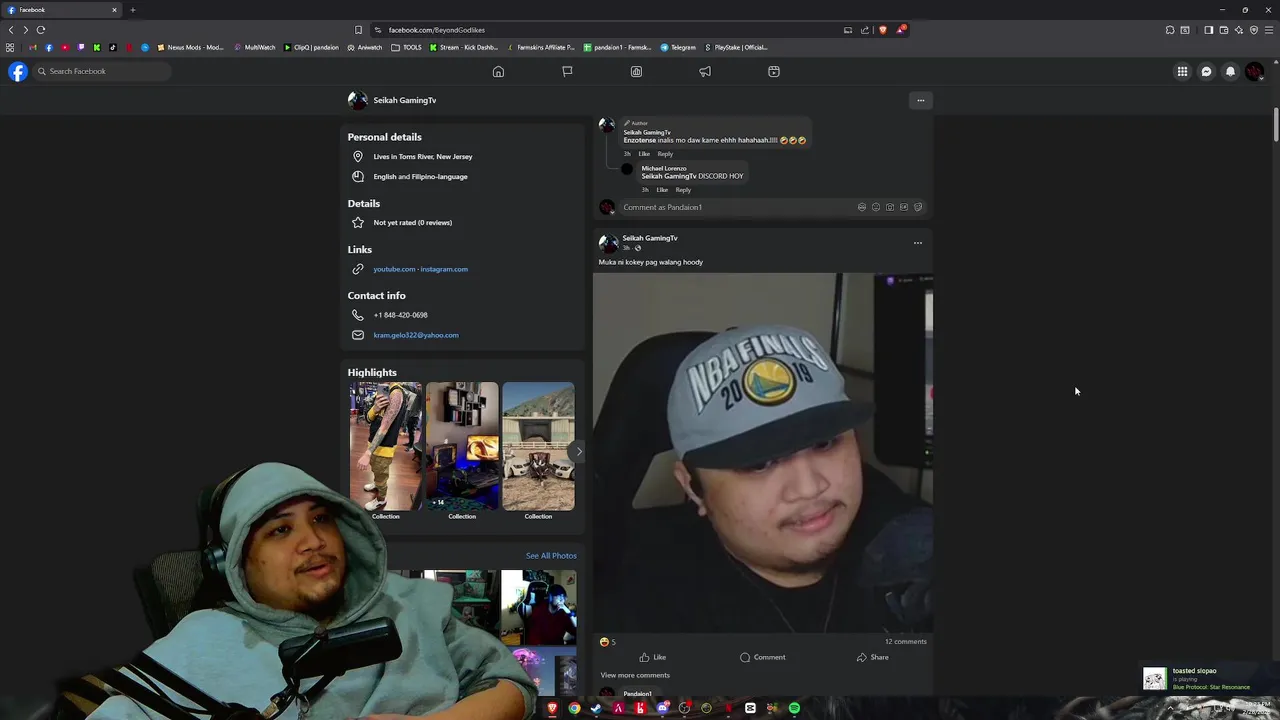Open the Brave VPN icon
The height and width of the screenshot is (720, 1280).
pyautogui.click(x=1253, y=30)
